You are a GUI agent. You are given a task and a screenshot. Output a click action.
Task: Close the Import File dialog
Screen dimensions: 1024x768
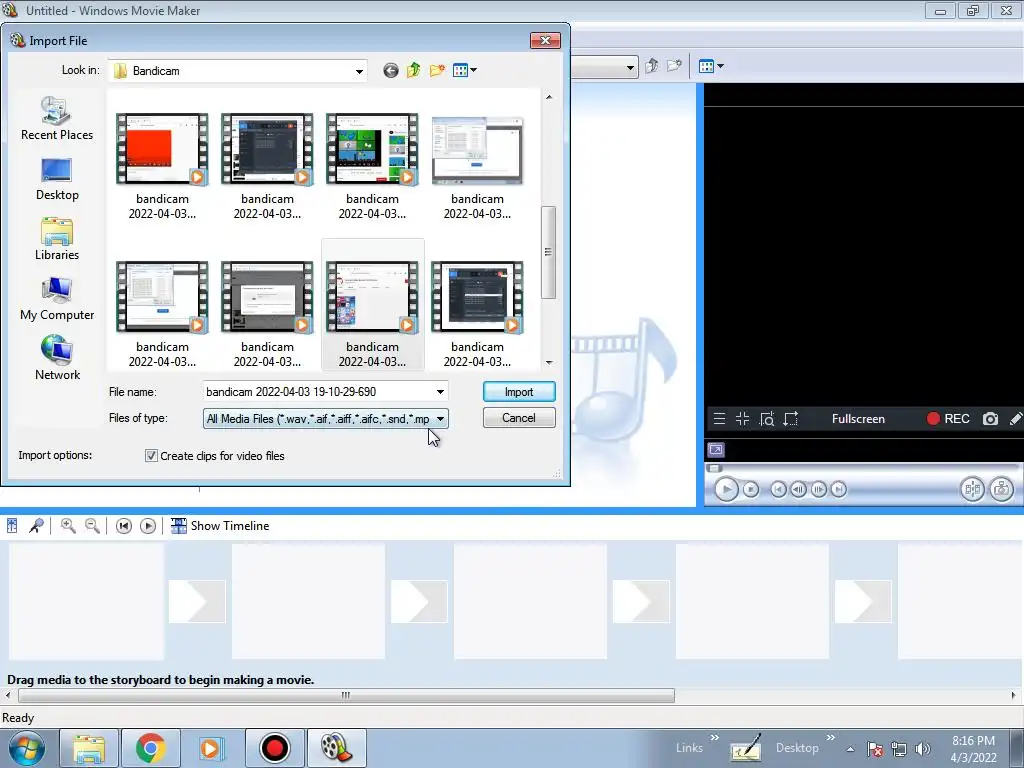pyautogui.click(x=545, y=40)
